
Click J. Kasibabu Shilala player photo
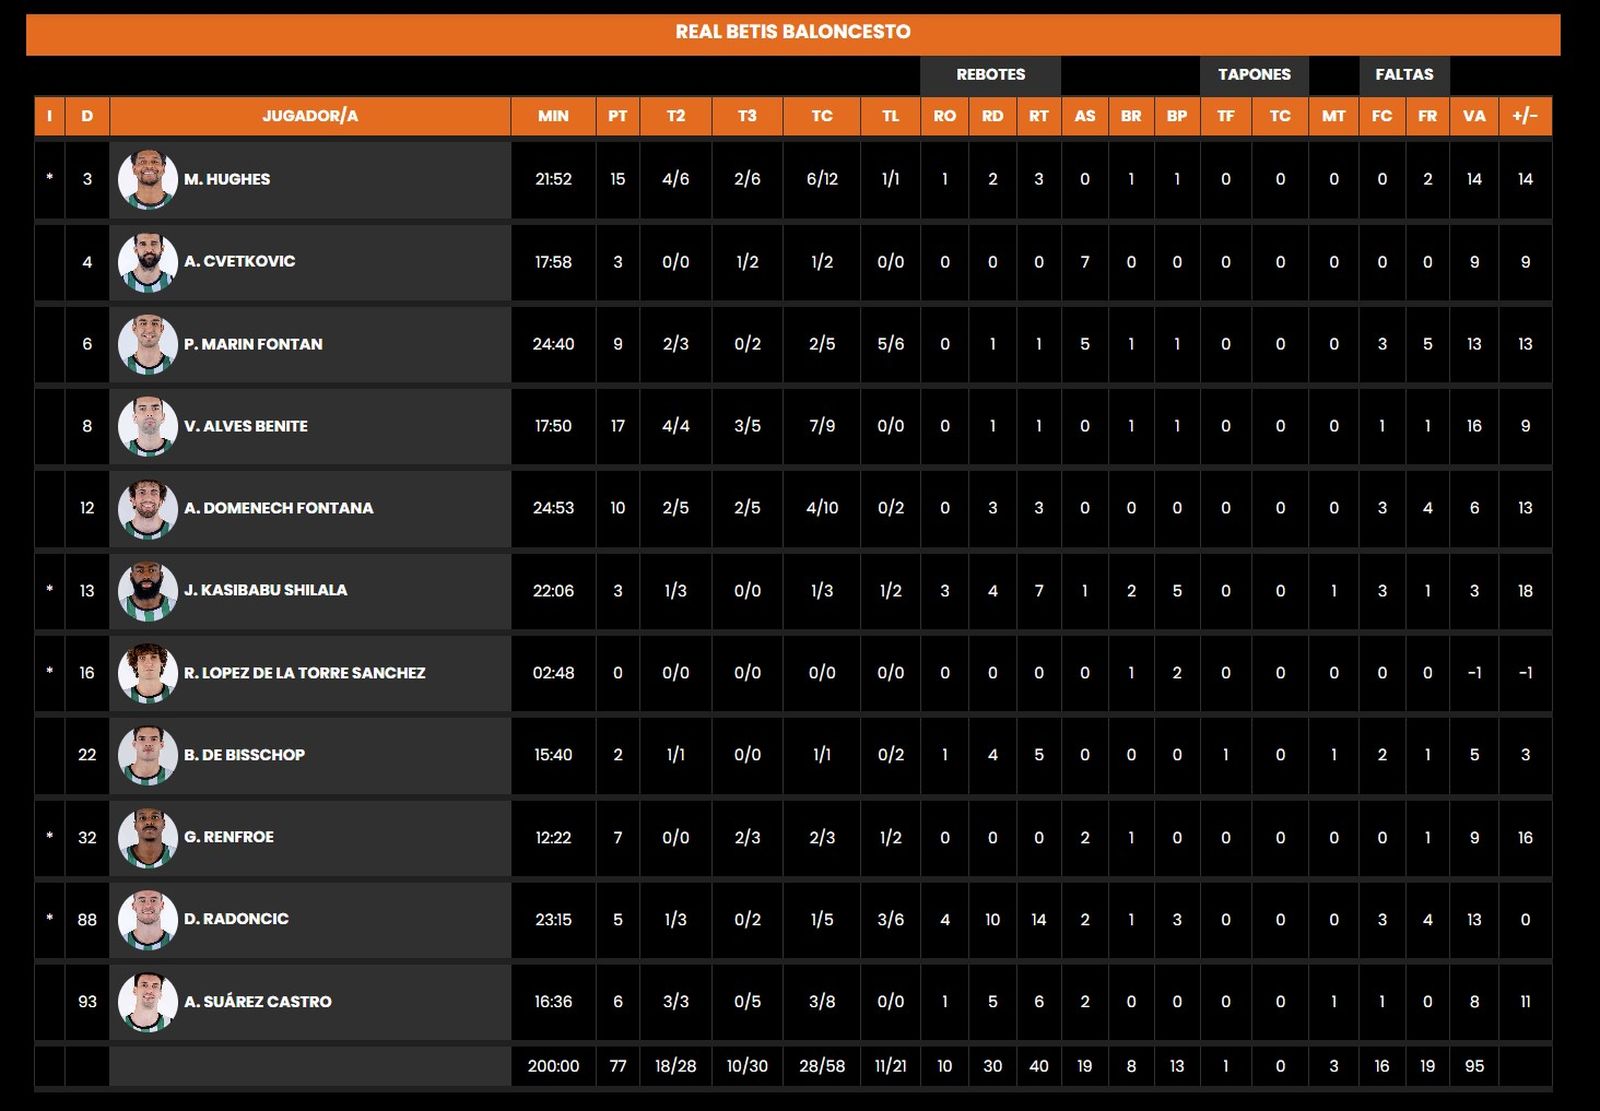147,591
